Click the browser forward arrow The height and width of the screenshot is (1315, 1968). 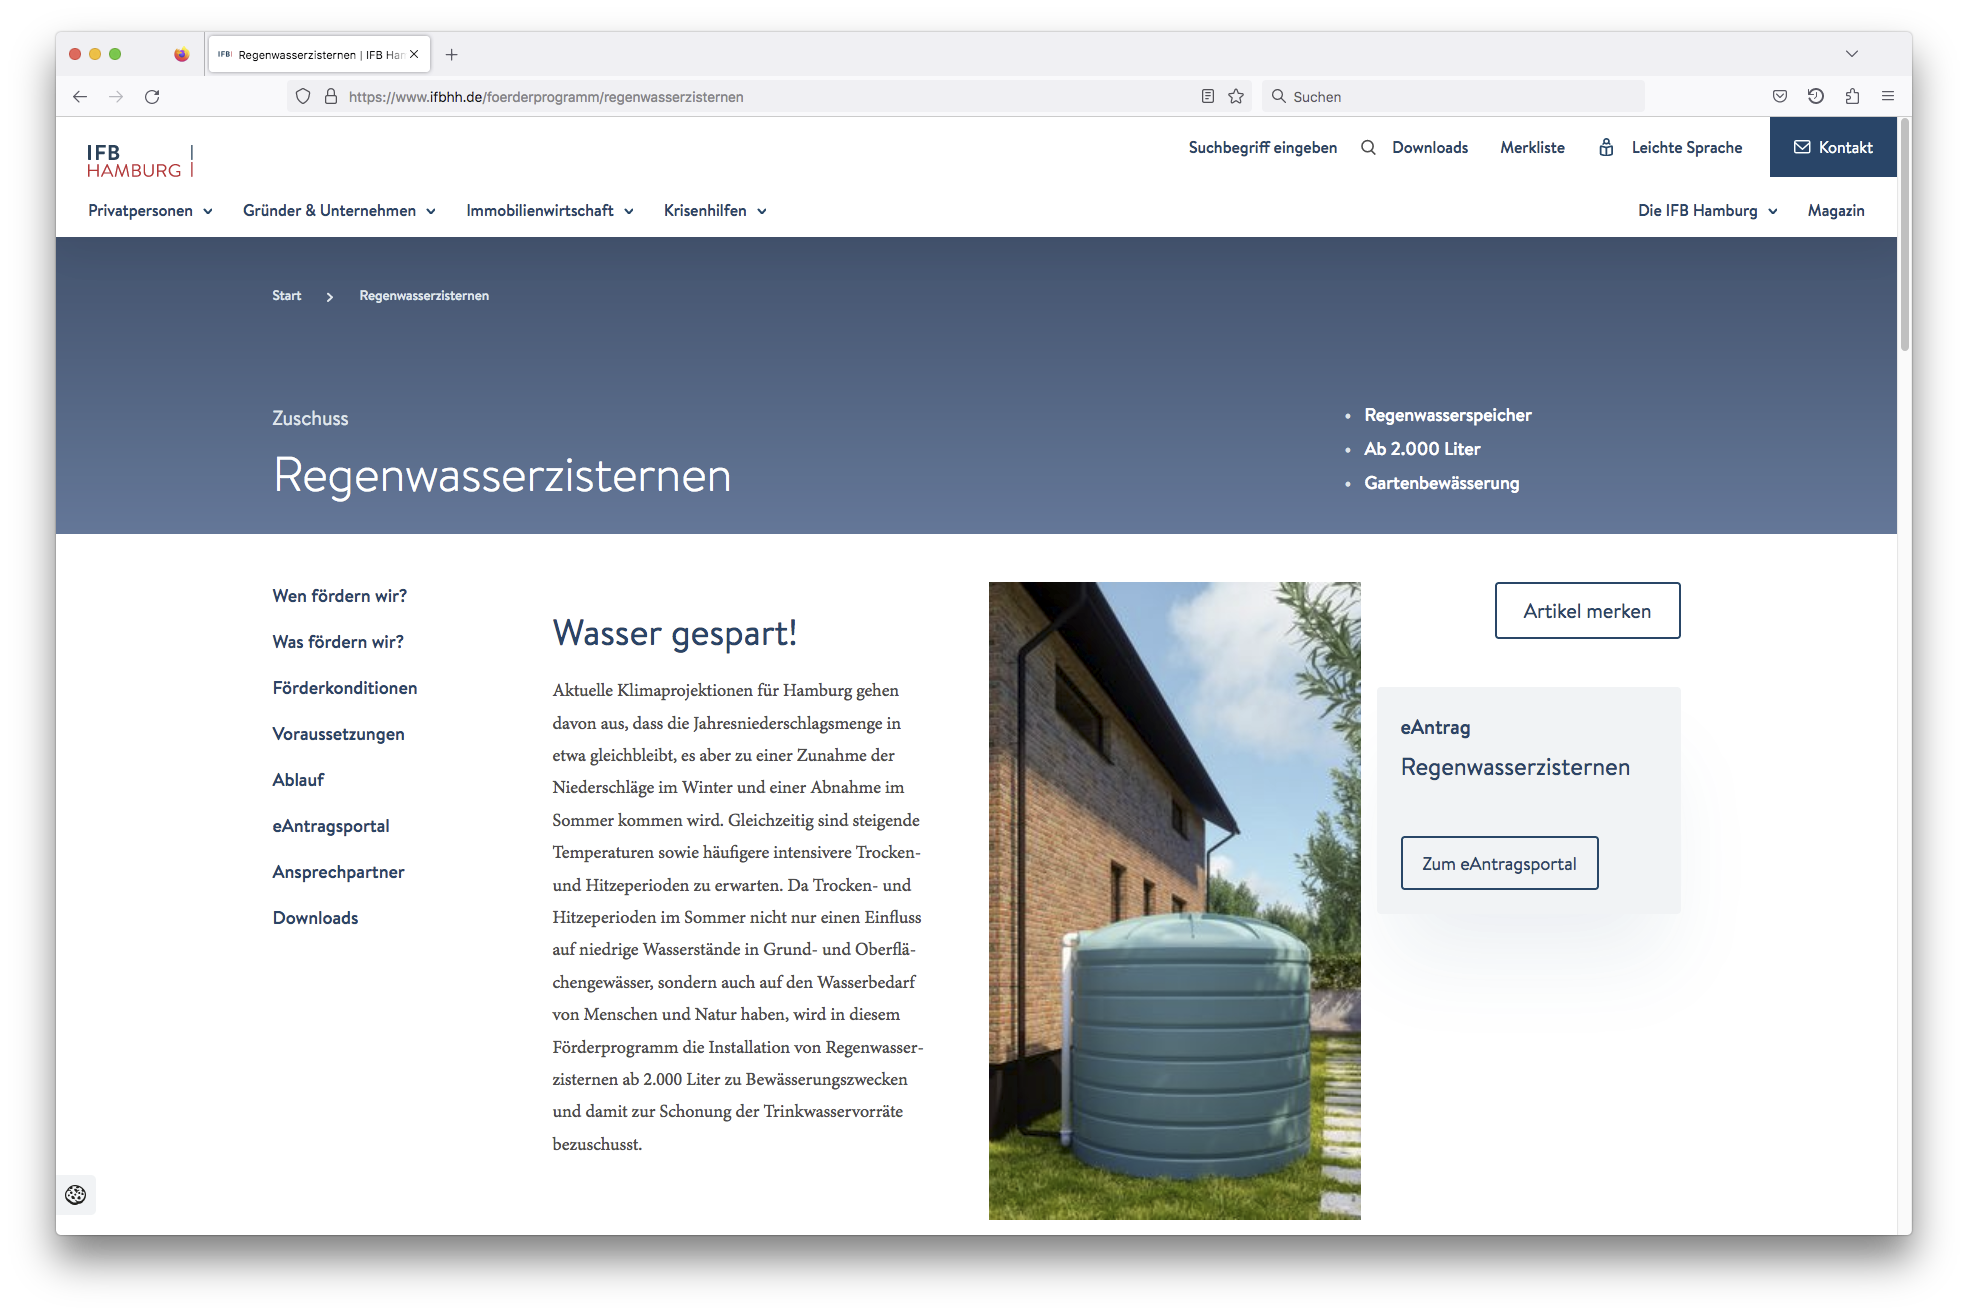click(116, 97)
